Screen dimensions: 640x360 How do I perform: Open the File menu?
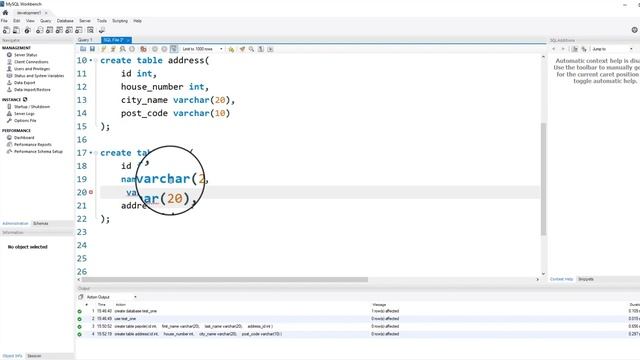click(4, 21)
